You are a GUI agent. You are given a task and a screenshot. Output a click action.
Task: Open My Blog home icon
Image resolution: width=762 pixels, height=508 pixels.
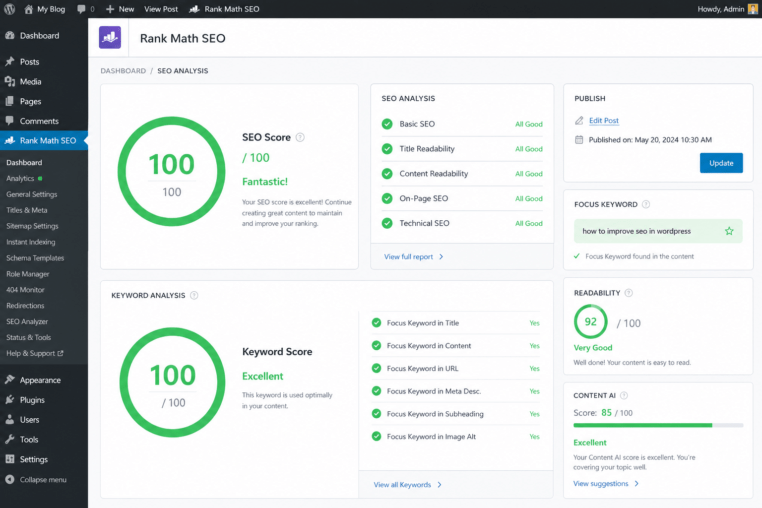29,9
